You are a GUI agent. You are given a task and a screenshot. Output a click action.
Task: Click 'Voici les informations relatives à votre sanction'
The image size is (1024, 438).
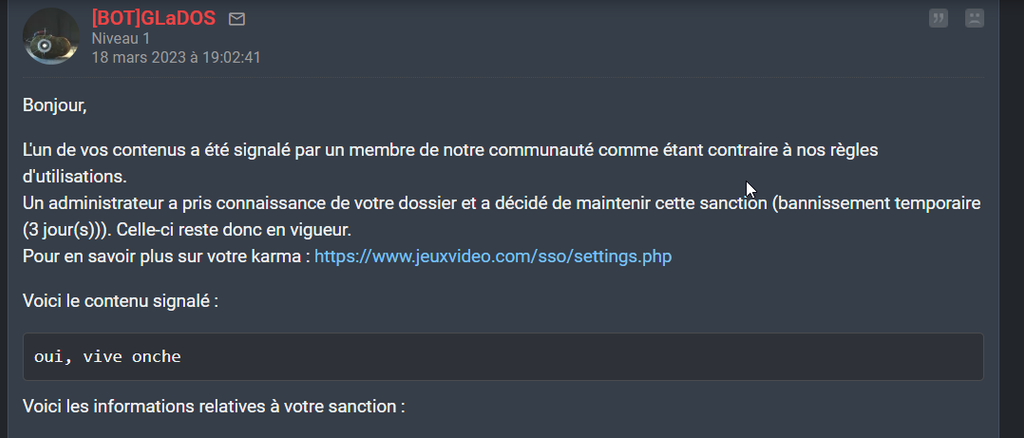[214, 407]
